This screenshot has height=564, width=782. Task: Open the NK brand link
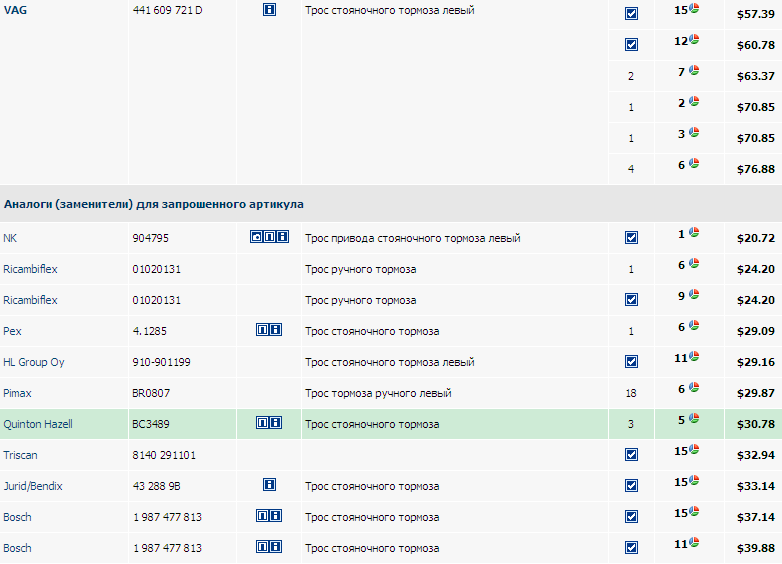(10, 238)
